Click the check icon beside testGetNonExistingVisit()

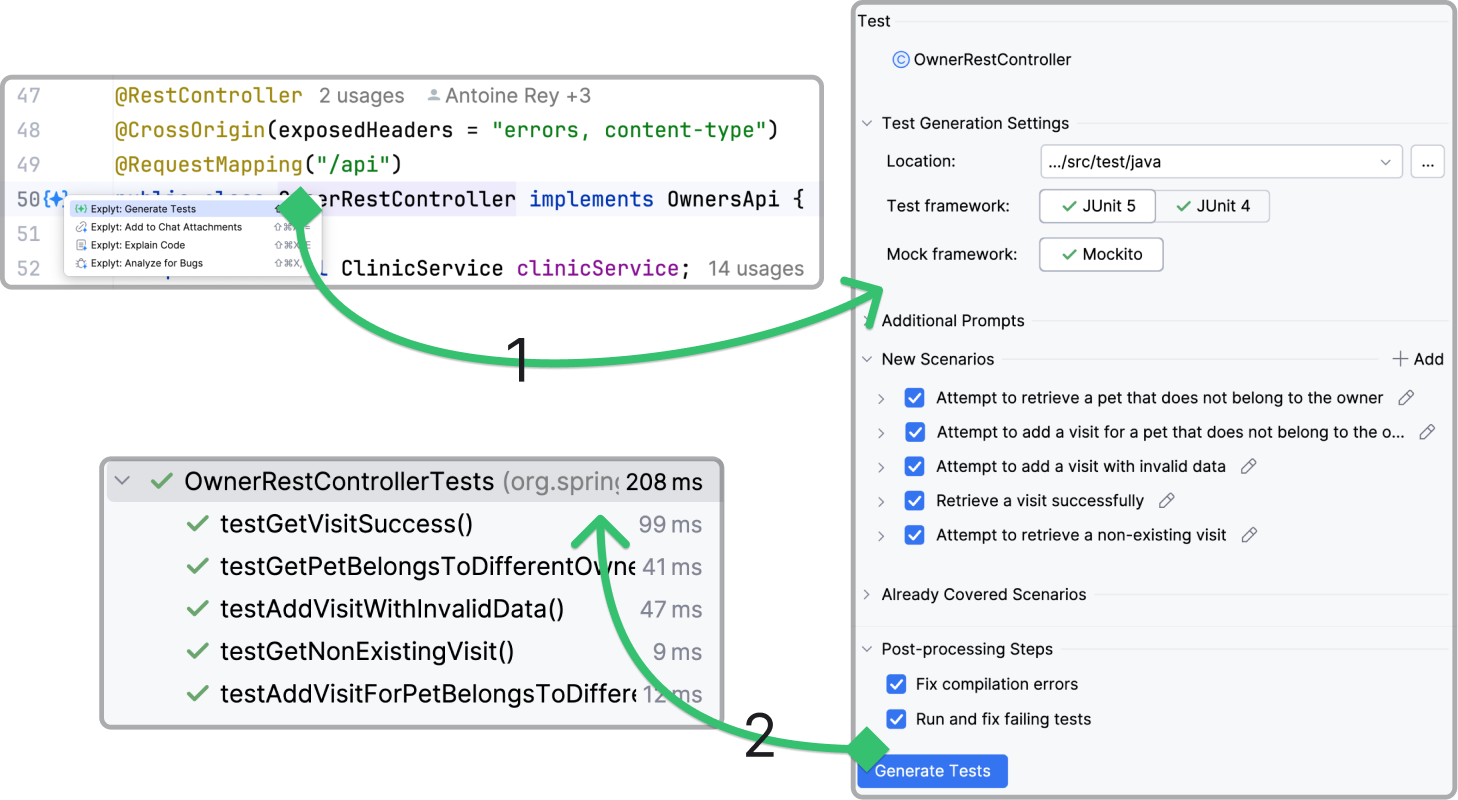pyautogui.click(x=197, y=652)
